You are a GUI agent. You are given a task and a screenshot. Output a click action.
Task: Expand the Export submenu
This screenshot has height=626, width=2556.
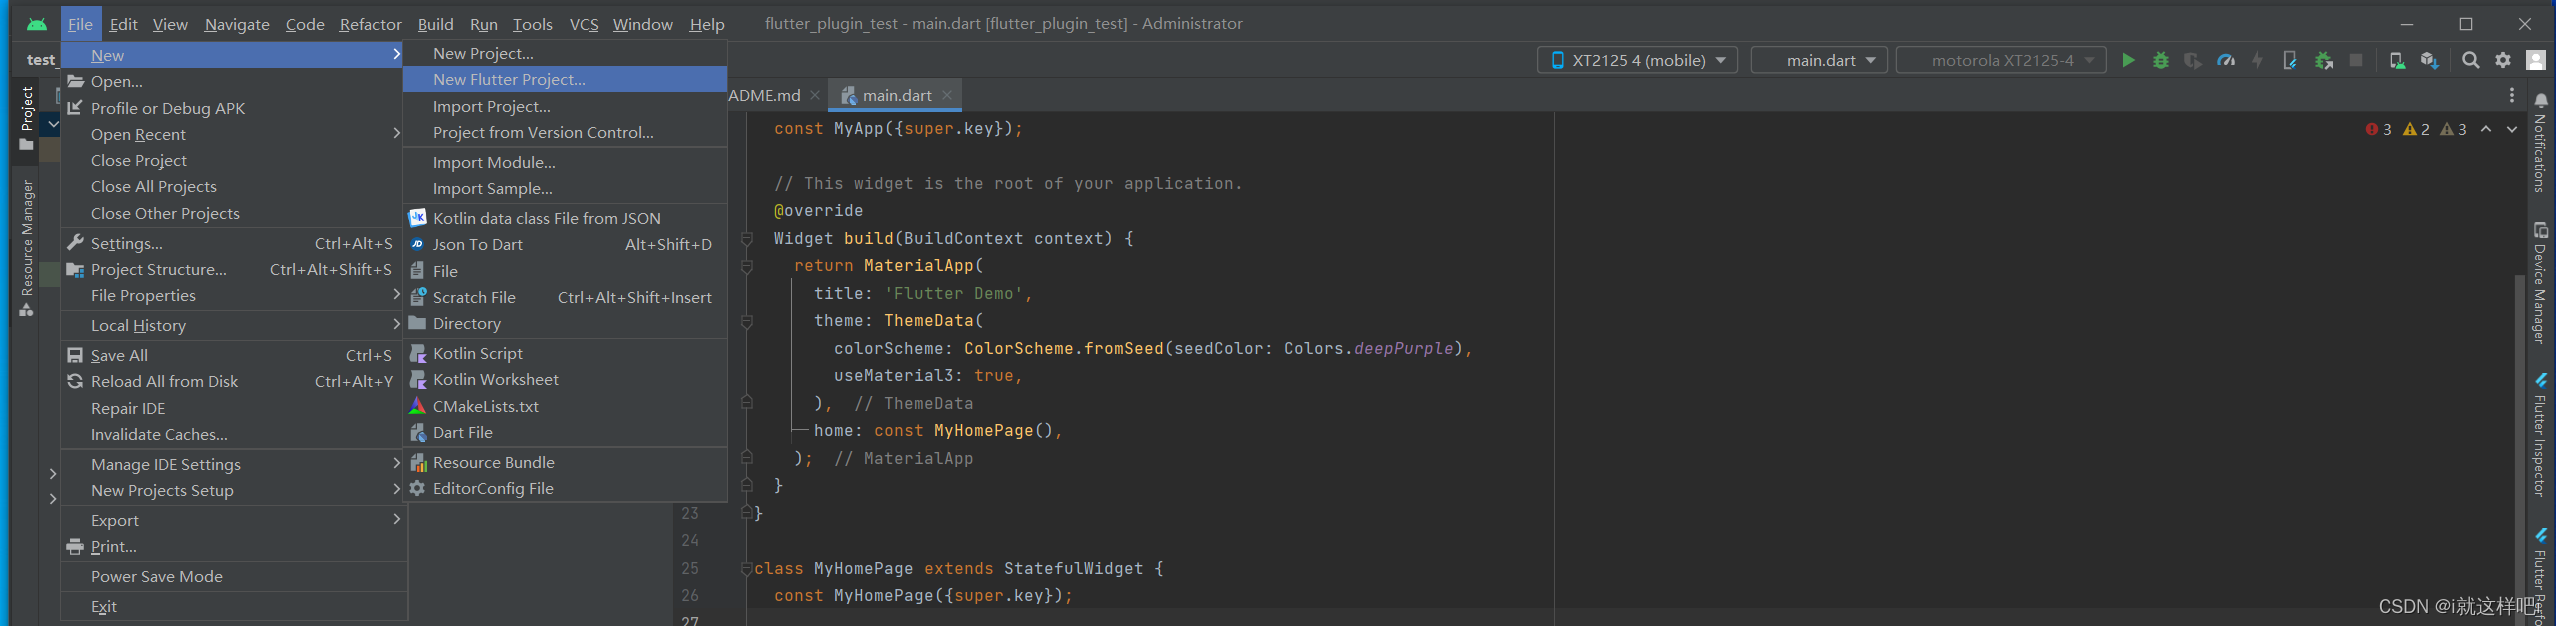tap(234, 520)
